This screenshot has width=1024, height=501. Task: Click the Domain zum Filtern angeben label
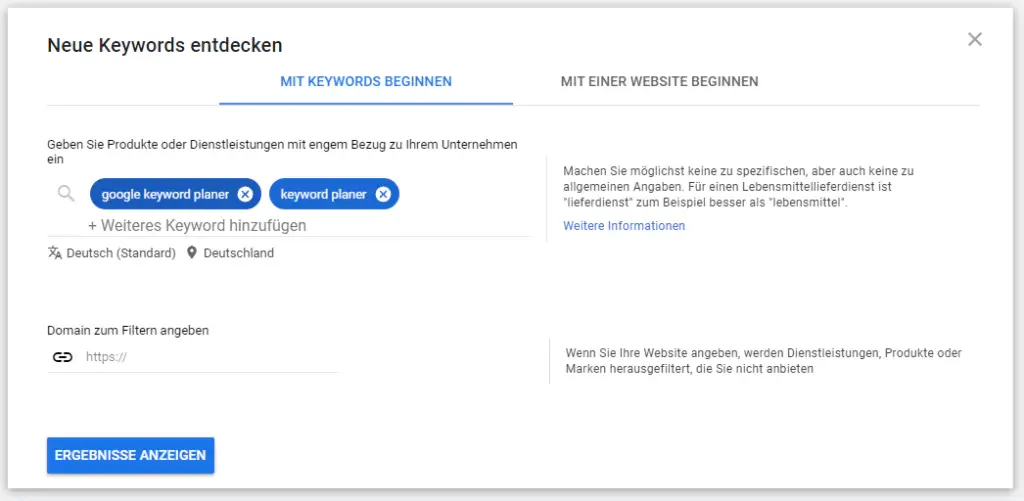click(128, 330)
